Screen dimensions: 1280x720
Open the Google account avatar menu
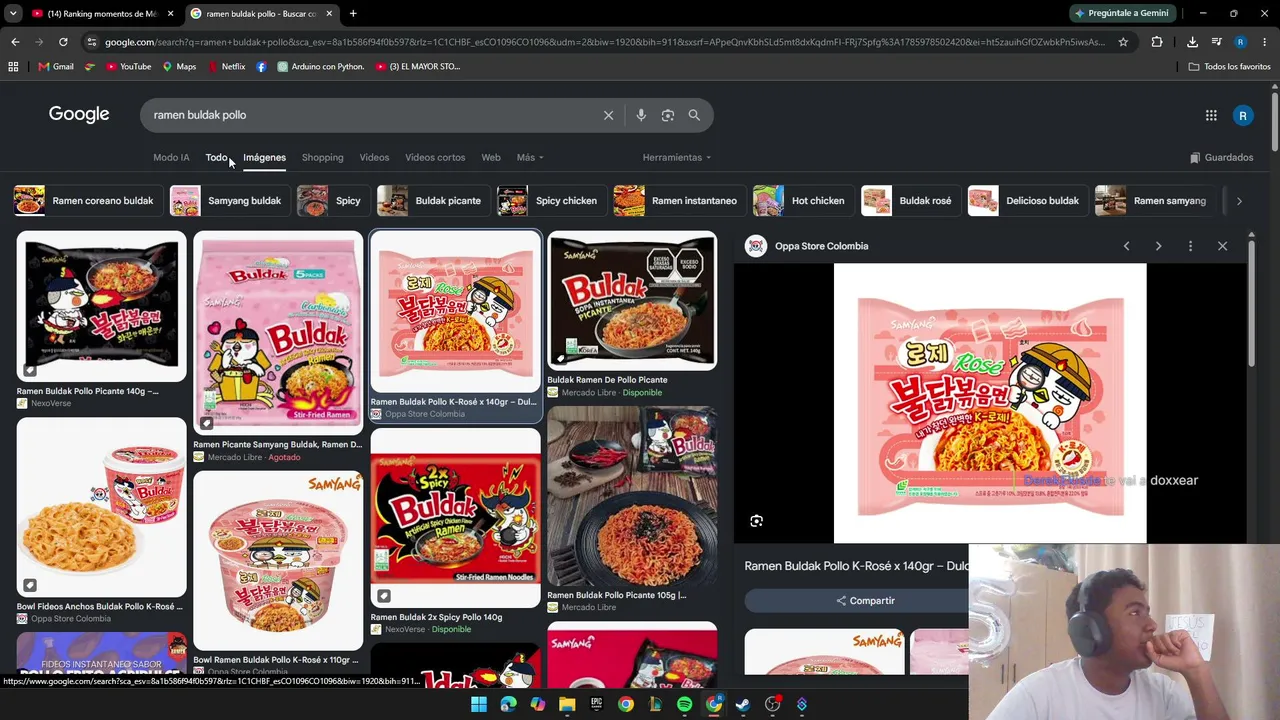click(x=1243, y=115)
